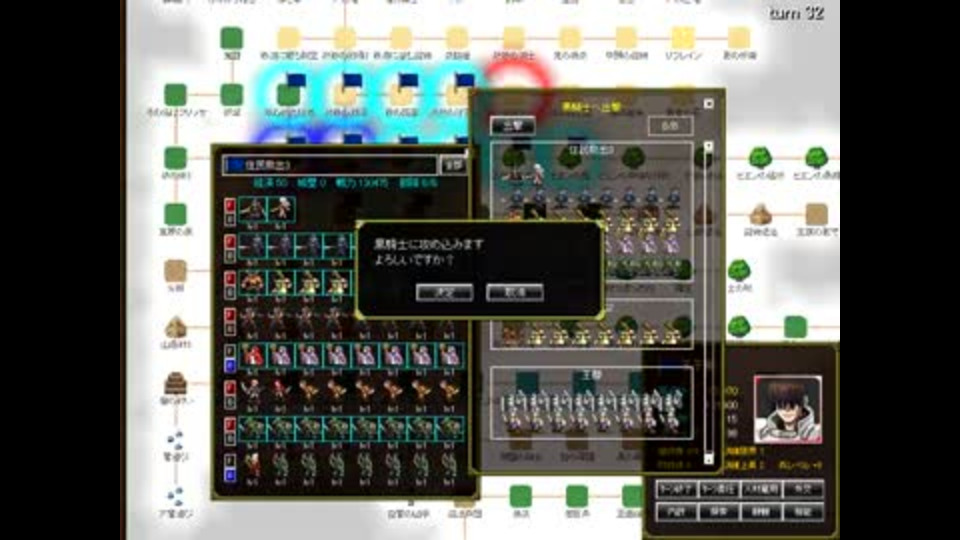Select the first yellow node in the top map row

click(288, 39)
